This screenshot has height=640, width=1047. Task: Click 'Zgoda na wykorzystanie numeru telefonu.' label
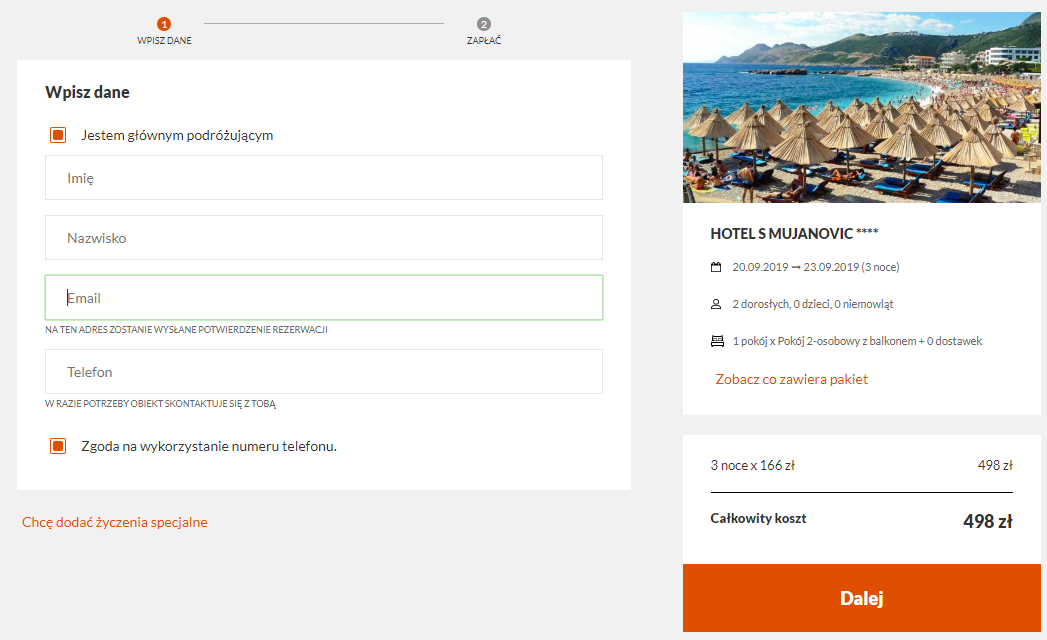pyautogui.click(x=209, y=446)
